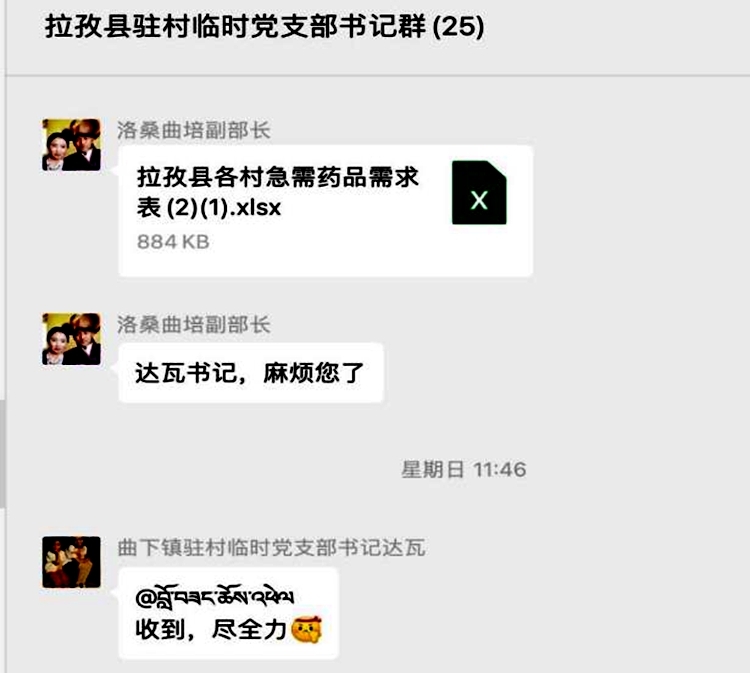Open 洛桑曲培副部长's avatar beside the file message
This screenshot has height=673, width=750.
[71, 145]
